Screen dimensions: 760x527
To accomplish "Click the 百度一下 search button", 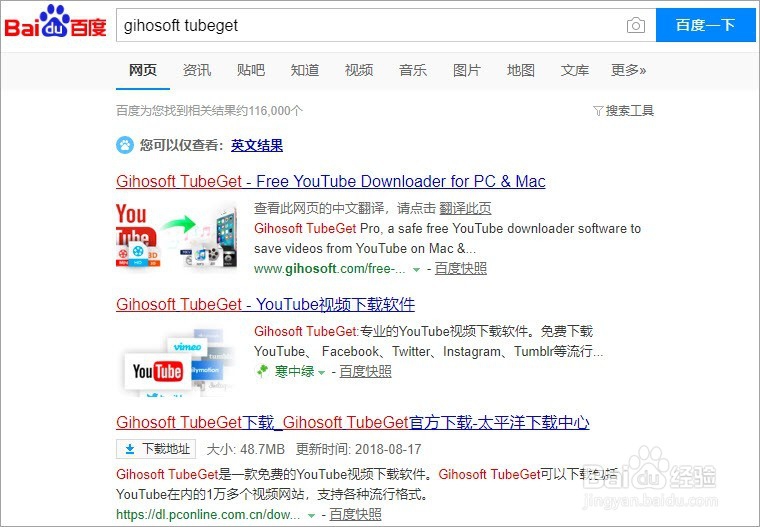I will coord(705,25).
